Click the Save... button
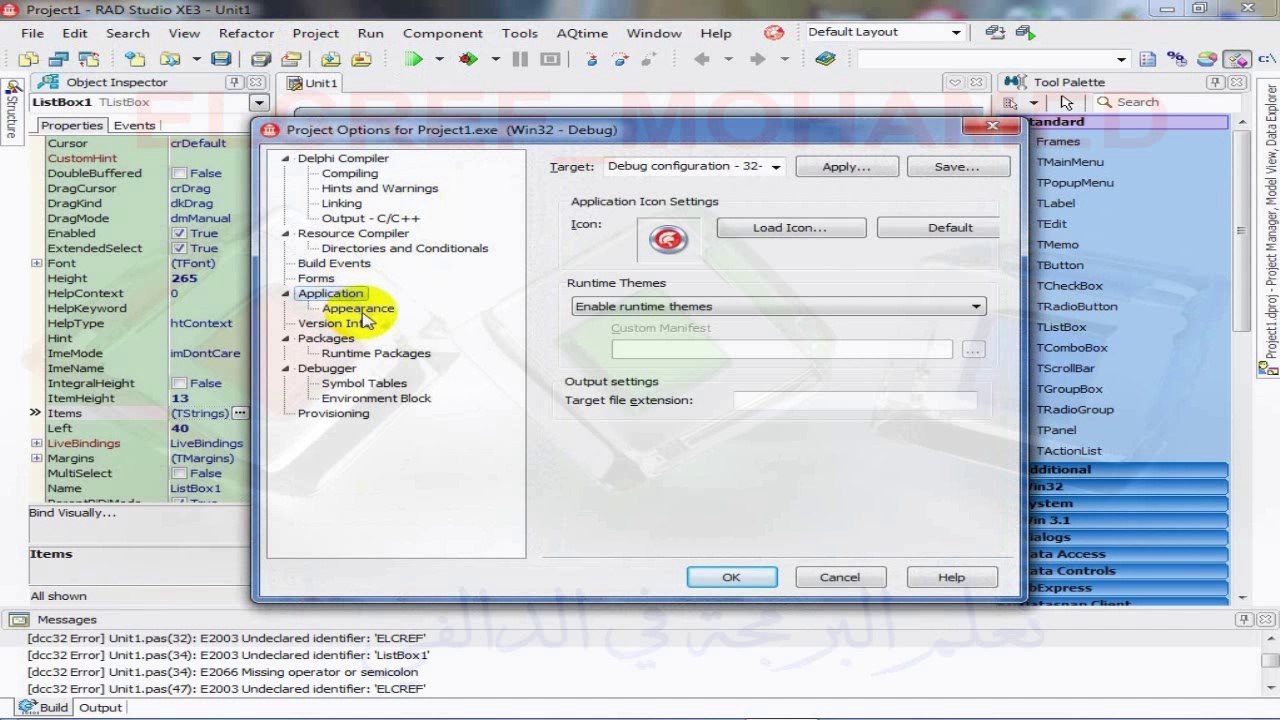Viewport: 1280px width, 720px height. [x=957, y=167]
